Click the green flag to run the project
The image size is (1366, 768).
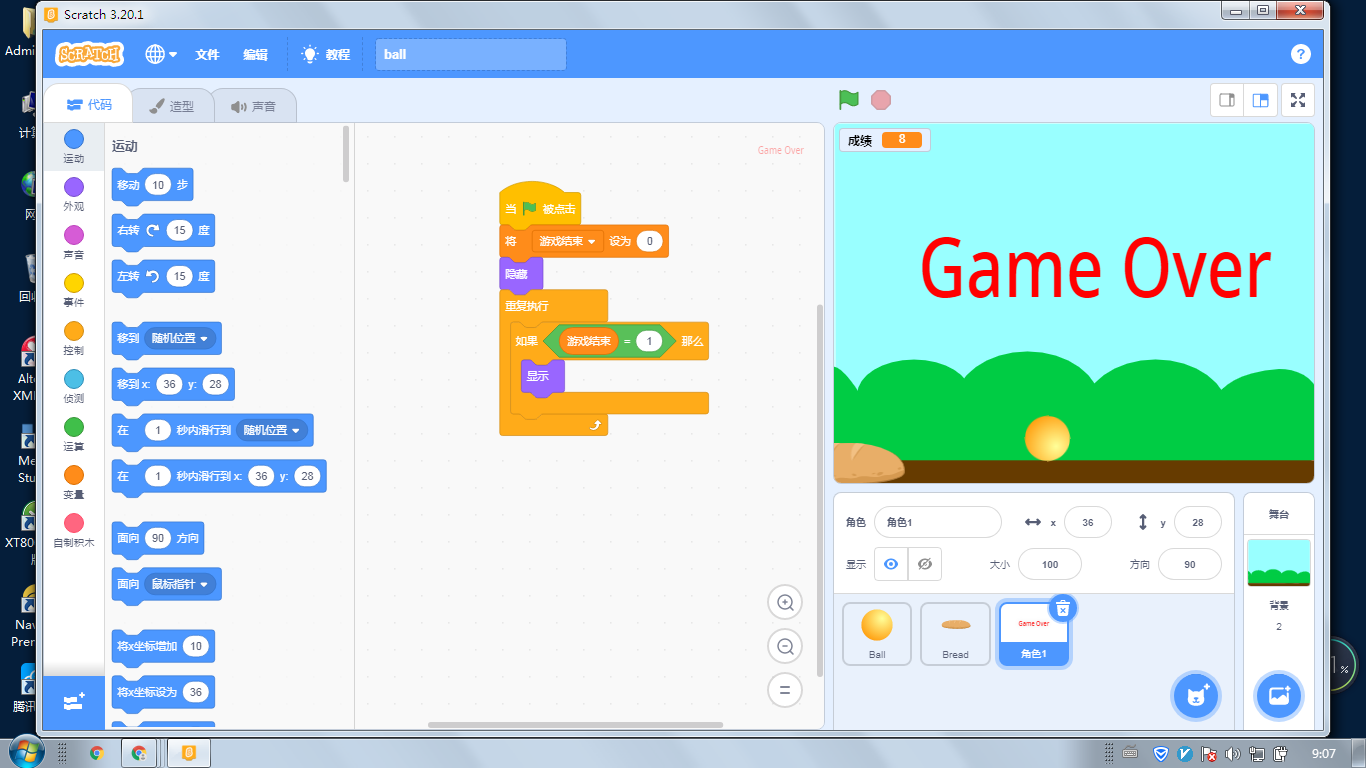click(849, 100)
